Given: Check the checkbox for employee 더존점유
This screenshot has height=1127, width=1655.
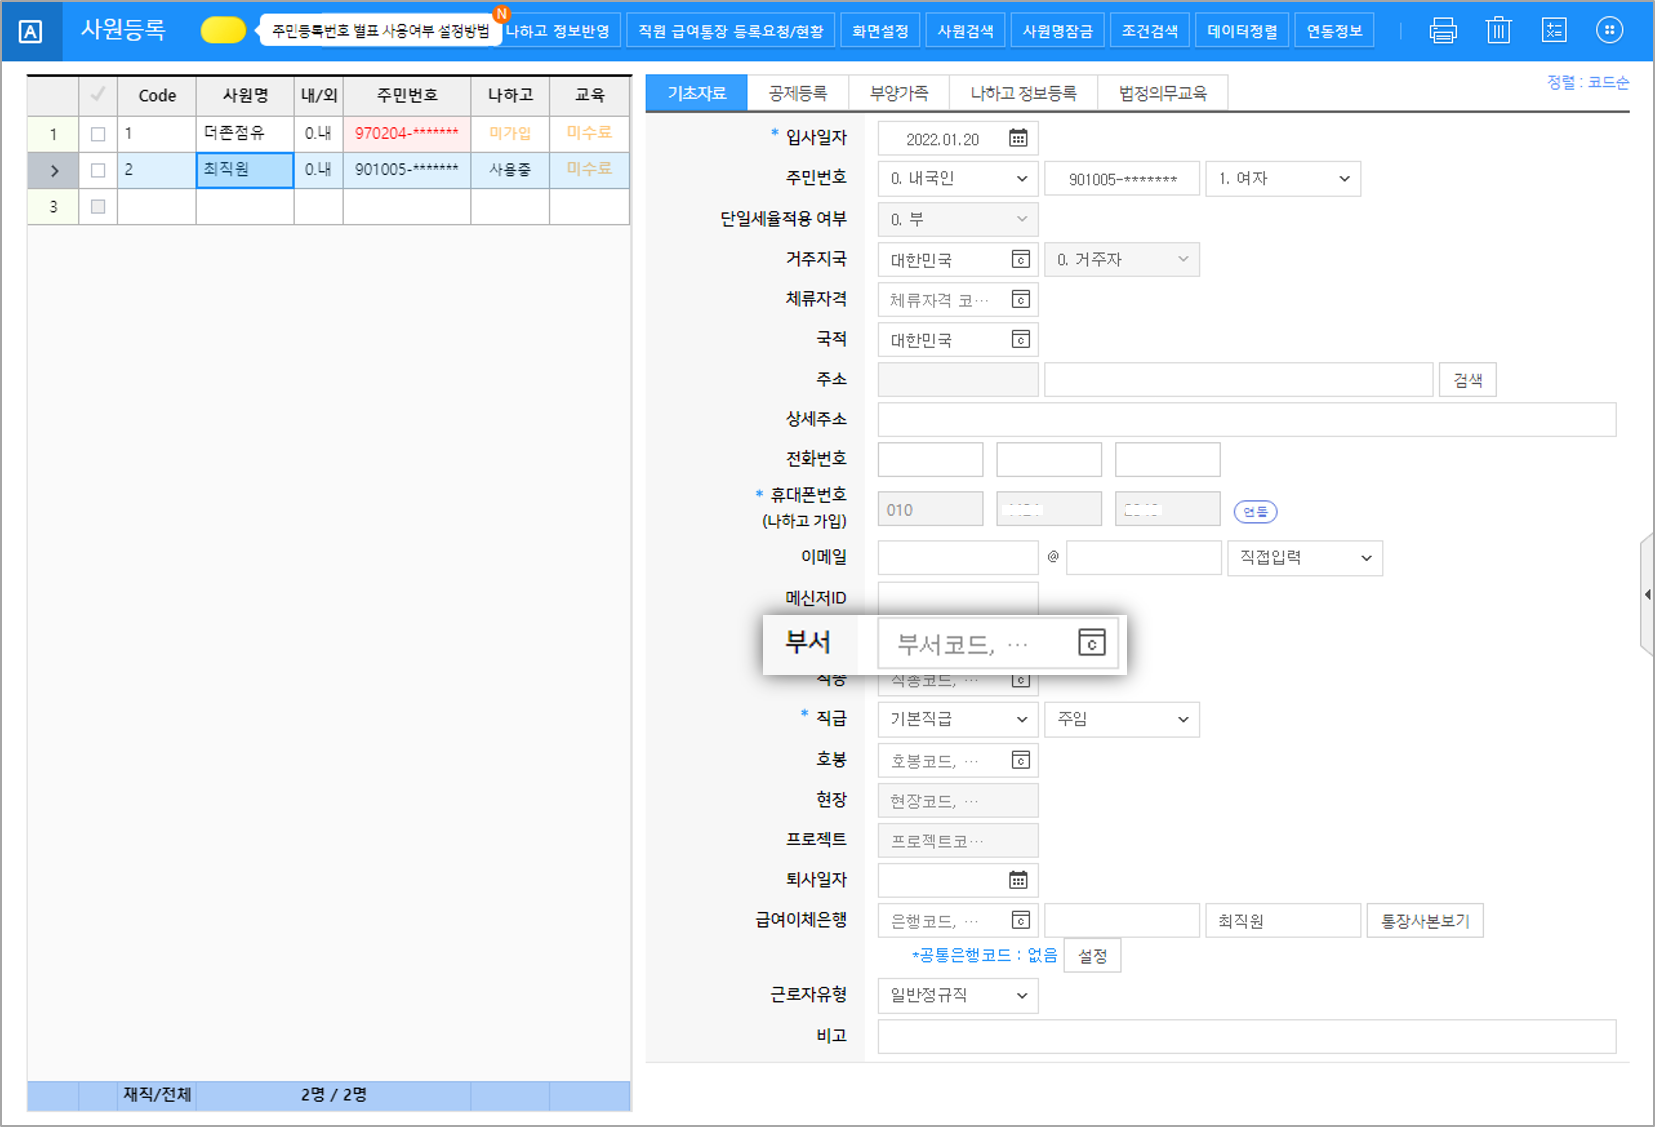Looking at the screenshot, I should tap(98, 134).
